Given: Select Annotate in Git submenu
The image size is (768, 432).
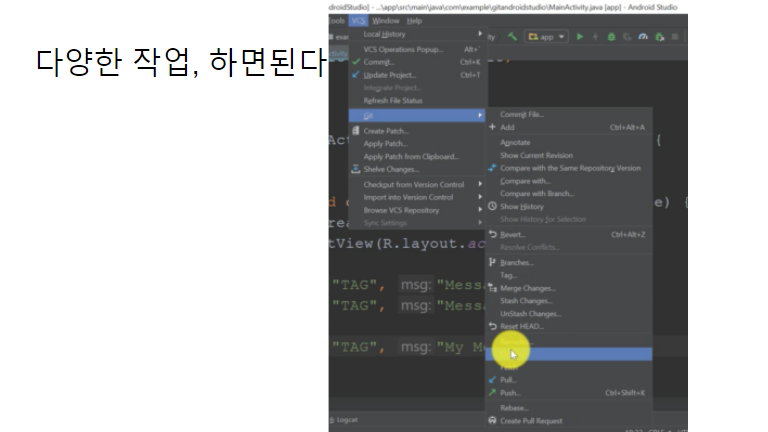Looking at the screenshot, I should pos(569,143).
